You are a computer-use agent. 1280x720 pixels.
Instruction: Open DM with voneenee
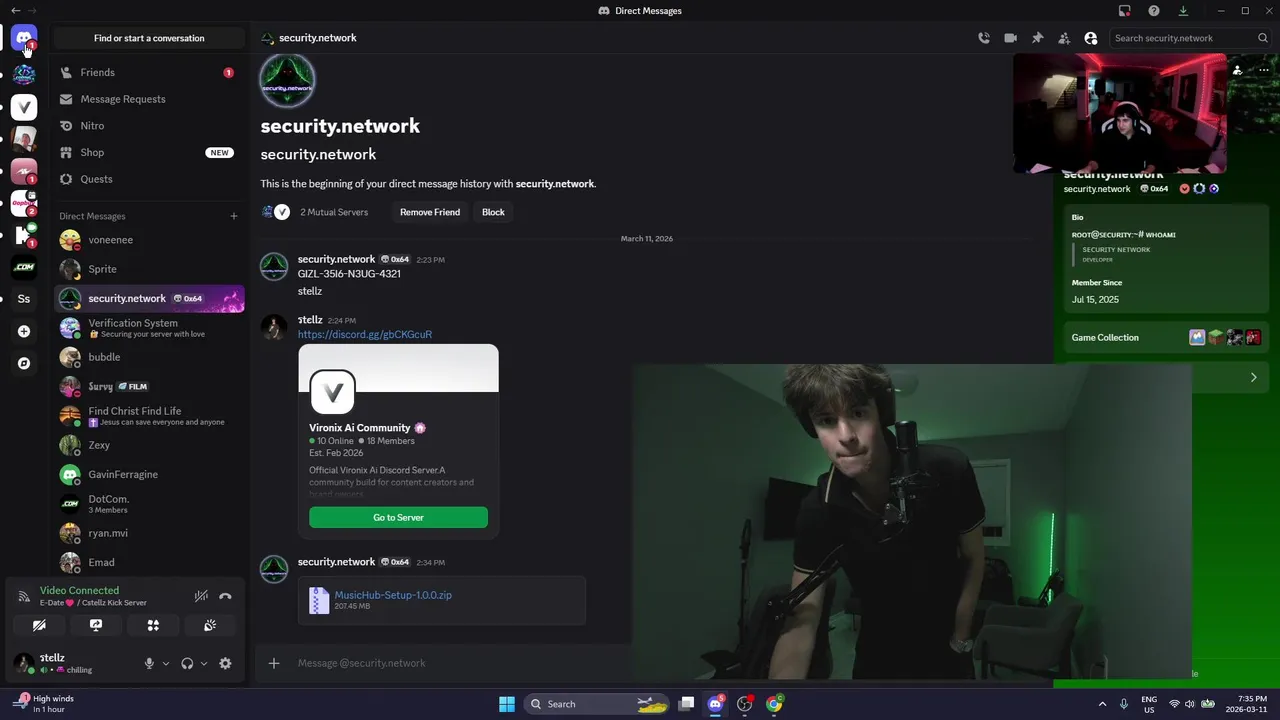tap(149, 240)
